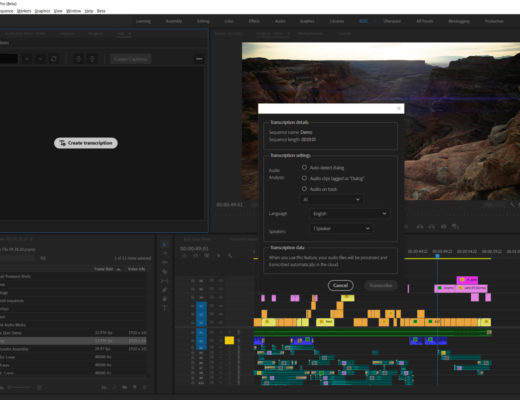Select the Ripple Edit tool

point(164,263)
